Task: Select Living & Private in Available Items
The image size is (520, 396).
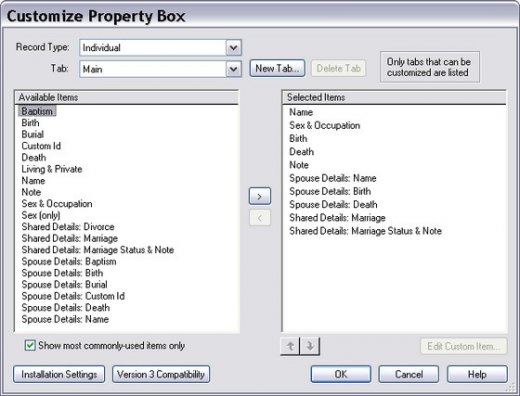Action: 52,169
